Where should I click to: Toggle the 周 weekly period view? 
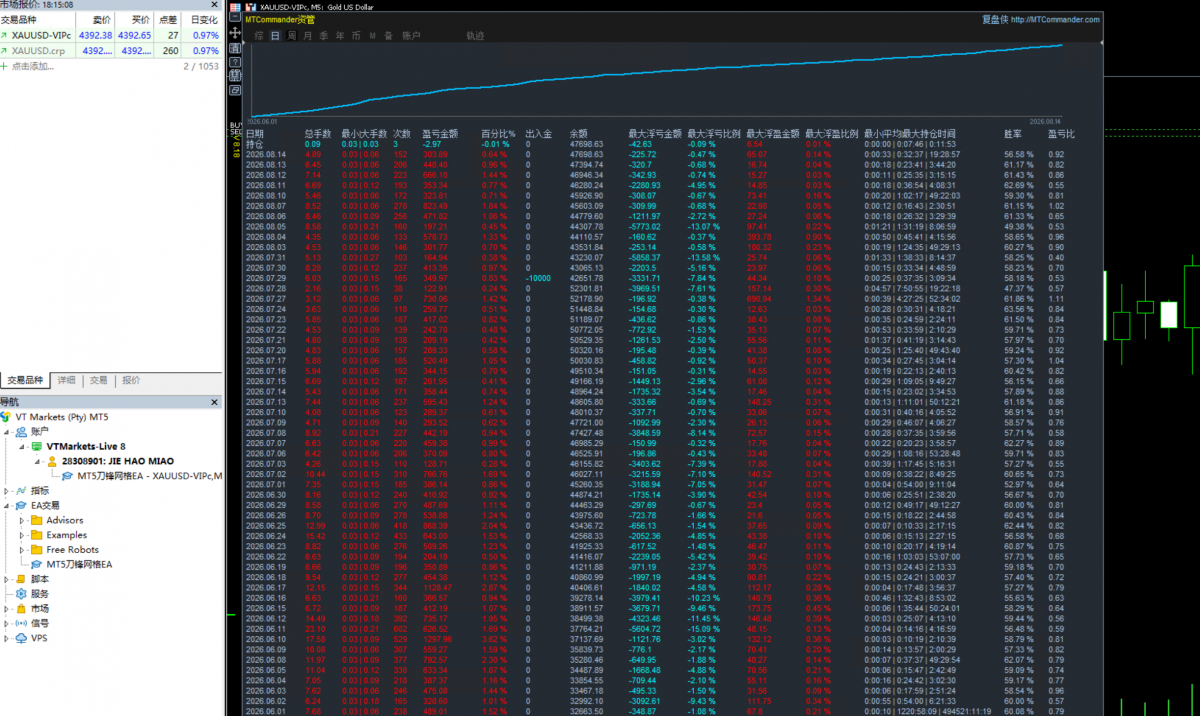tap(292, 35)
